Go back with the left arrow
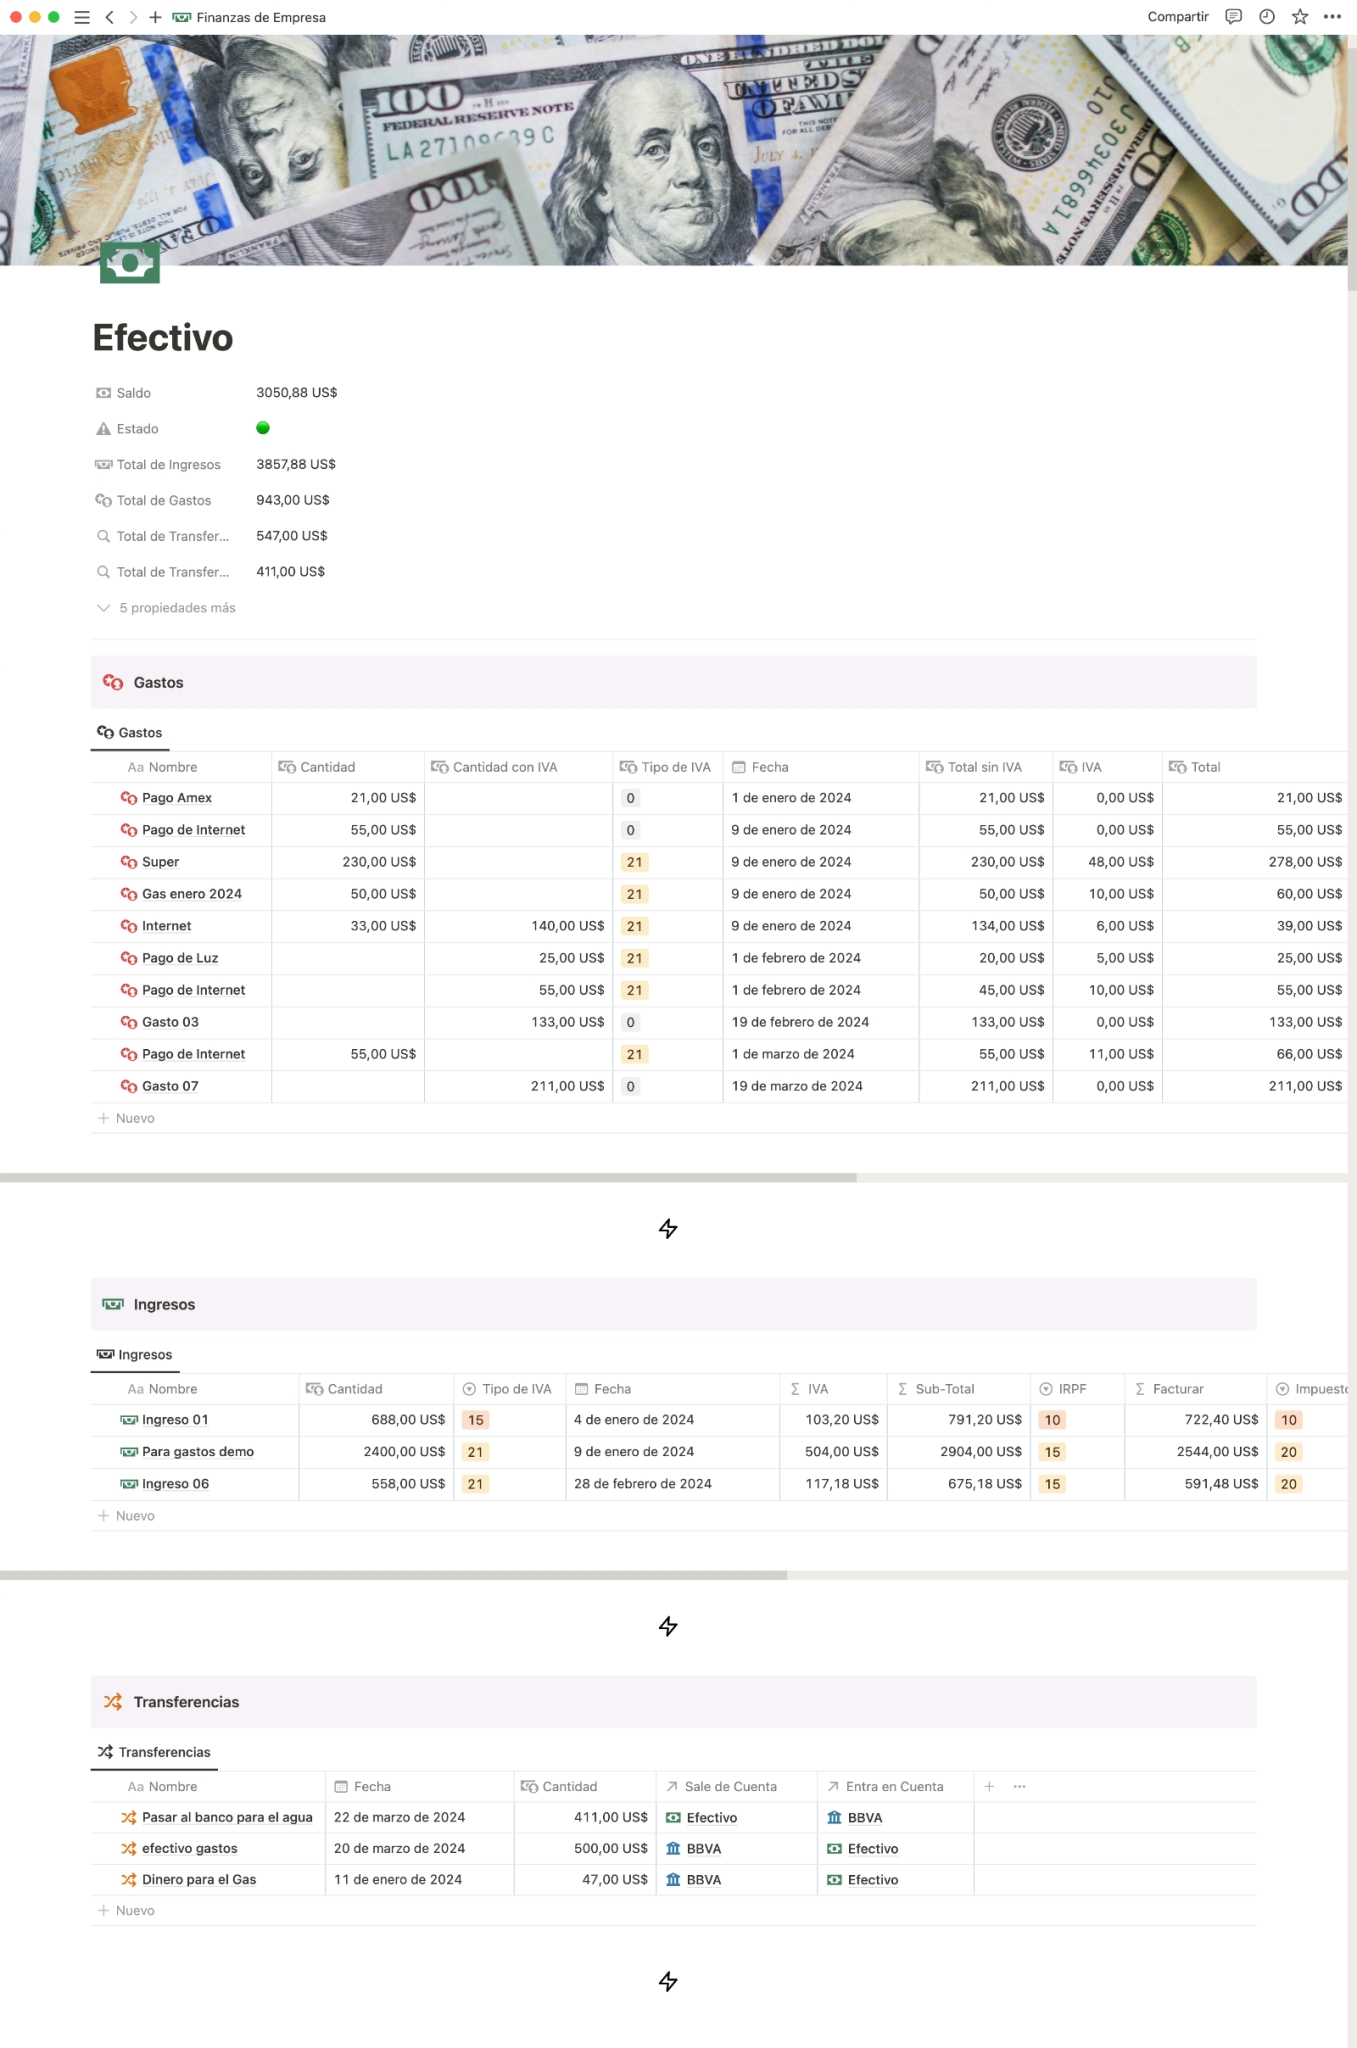Screen dimensions: 1357x2048 tap(109, 17)
